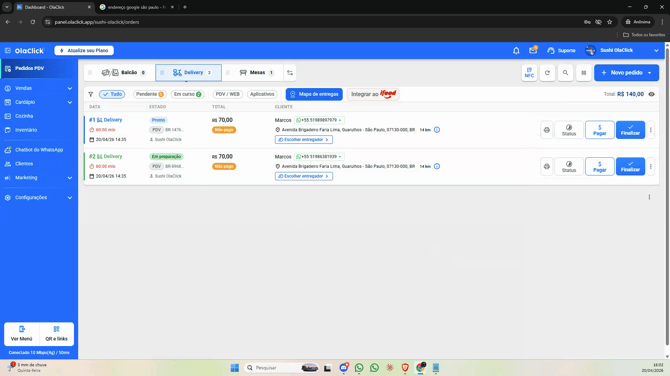The height and width of the screenshot is (376, 670).
Task: Change Status of order #2
Action: (x=569, y=166)
